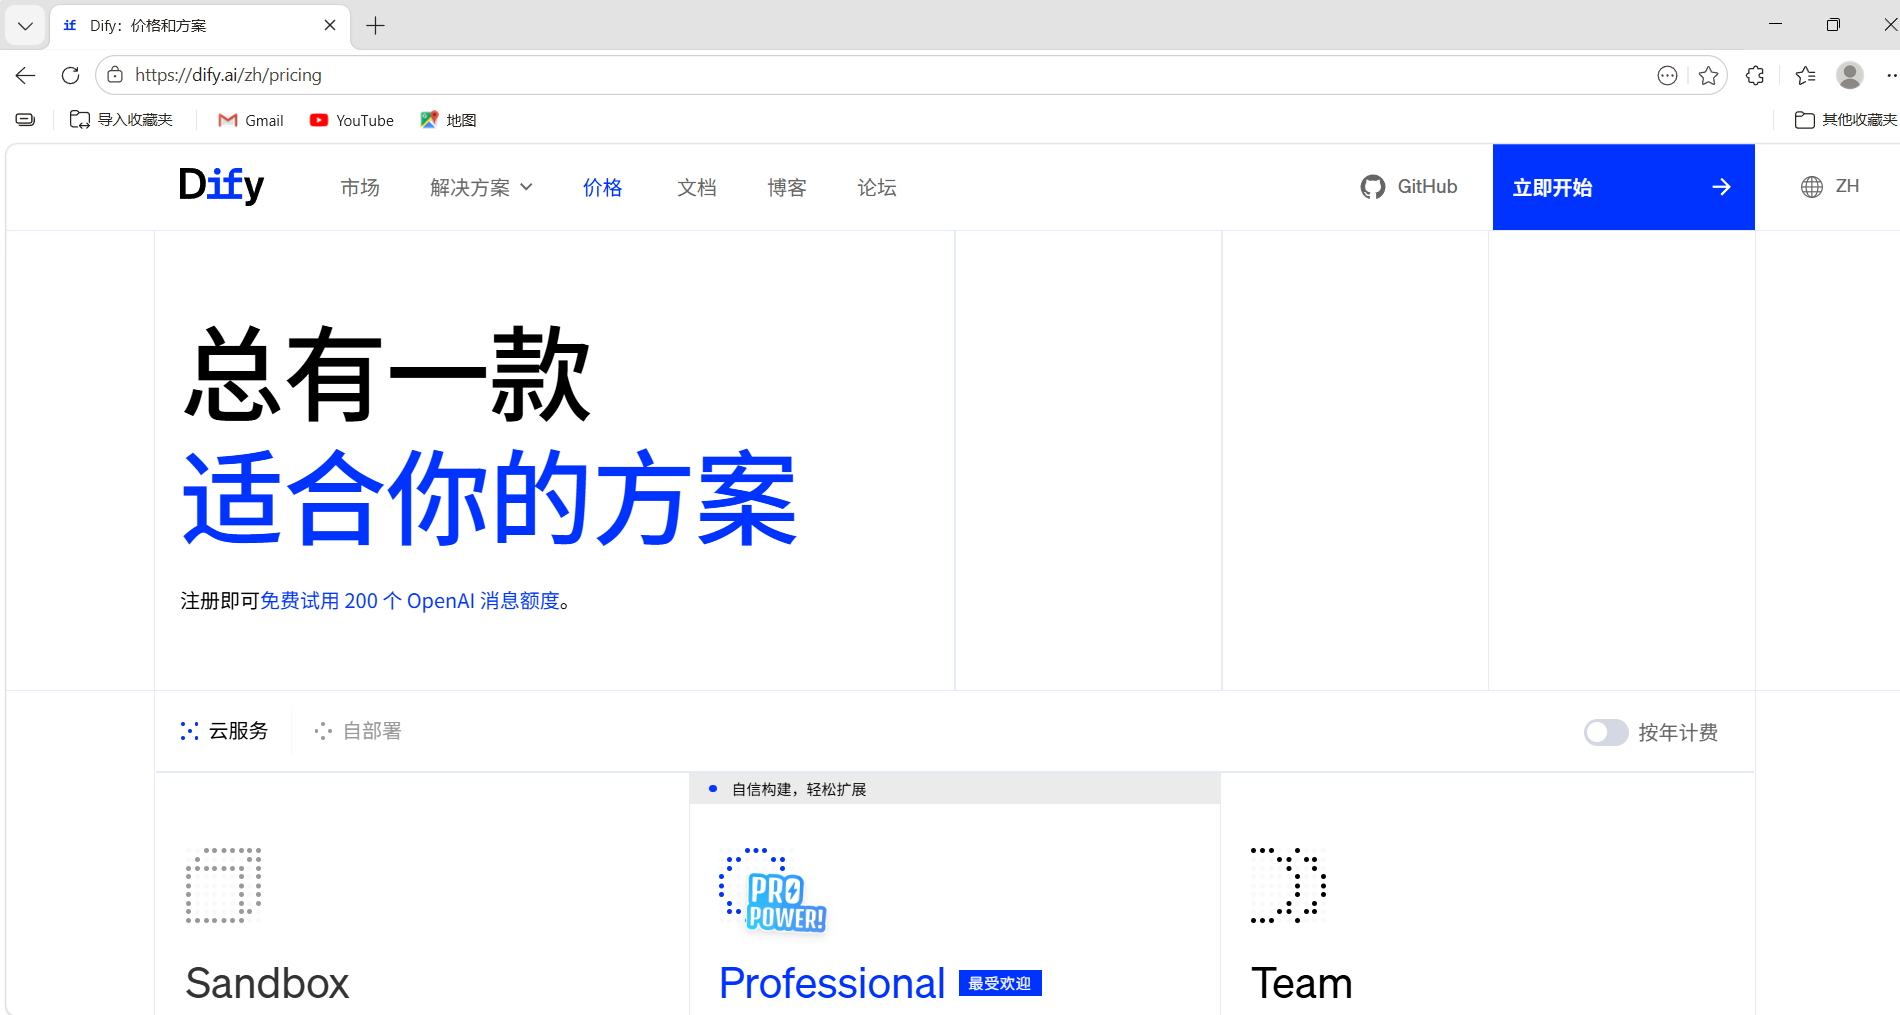This screenshot has width=1900, height=1015.
Task: Click the GitHub text link
Action: [1427, 187]
